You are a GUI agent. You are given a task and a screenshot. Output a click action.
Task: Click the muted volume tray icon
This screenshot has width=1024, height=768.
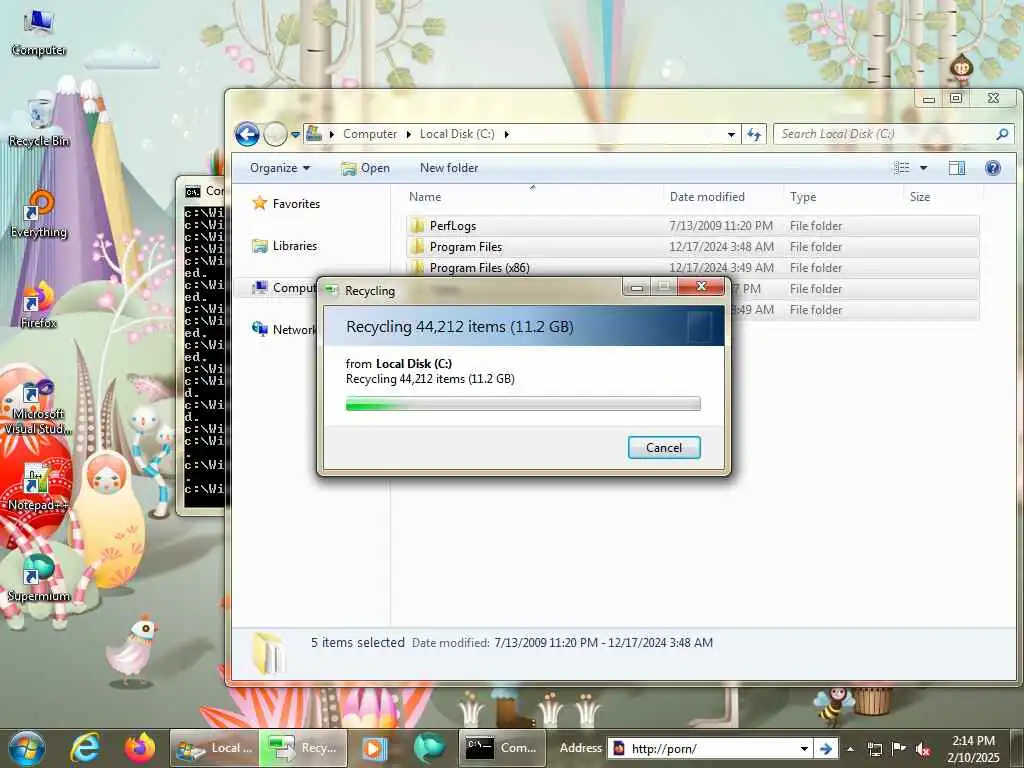(x=923, y=749)
